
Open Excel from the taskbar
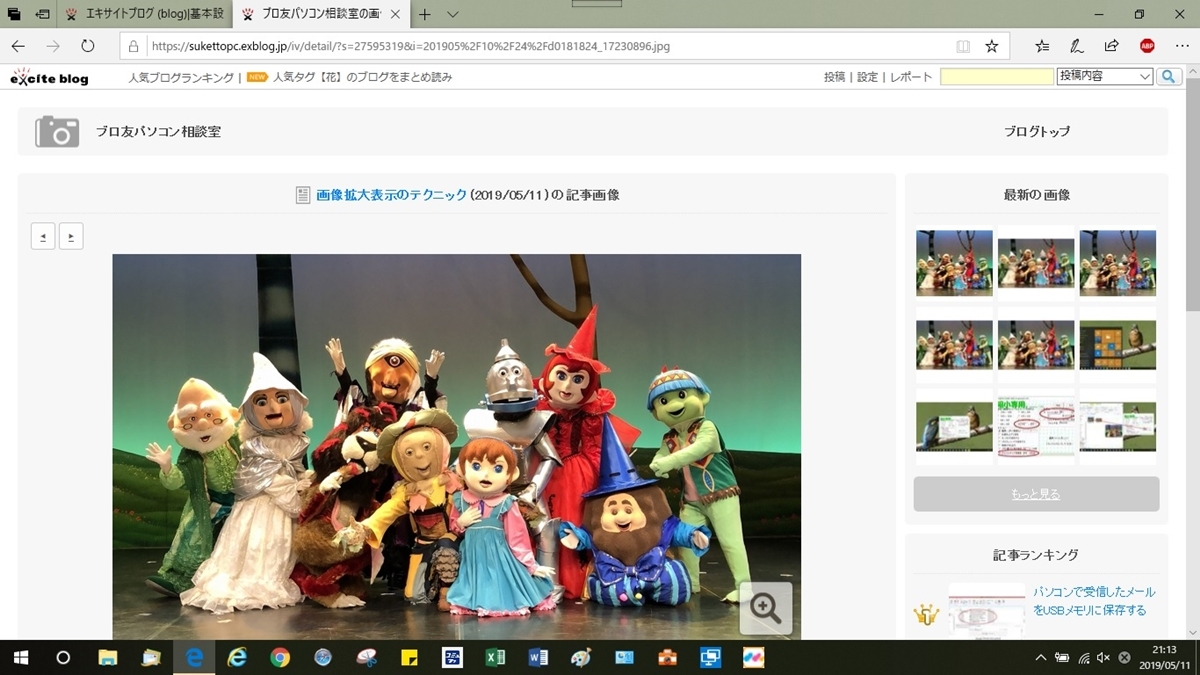[x=495, y=658]
